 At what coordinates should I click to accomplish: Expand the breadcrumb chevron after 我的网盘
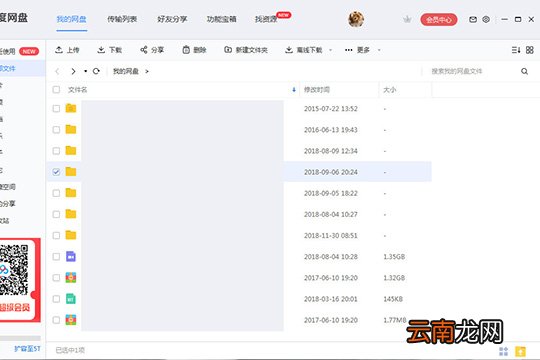[x=147, y=71]
